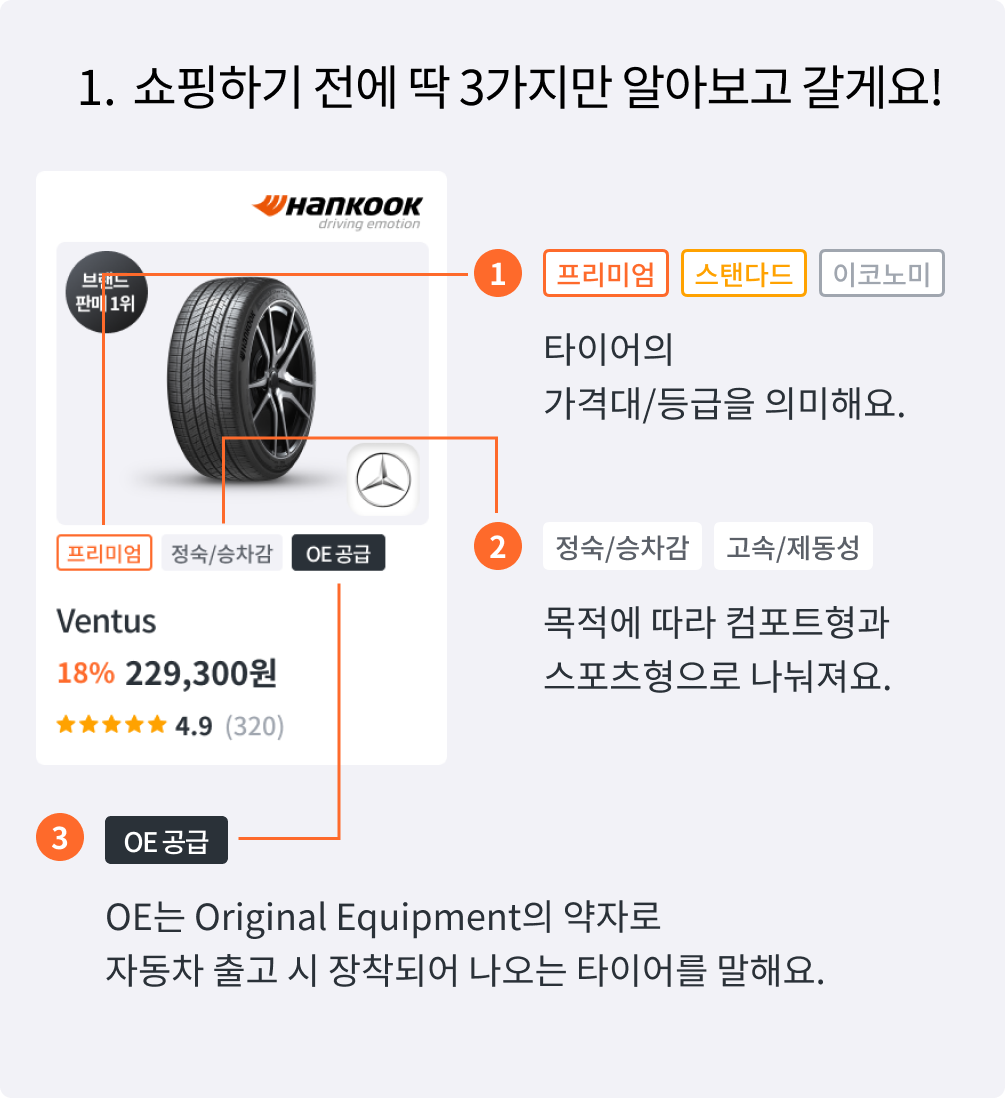Open the Ventus tire product image

[x=242, y=382]
